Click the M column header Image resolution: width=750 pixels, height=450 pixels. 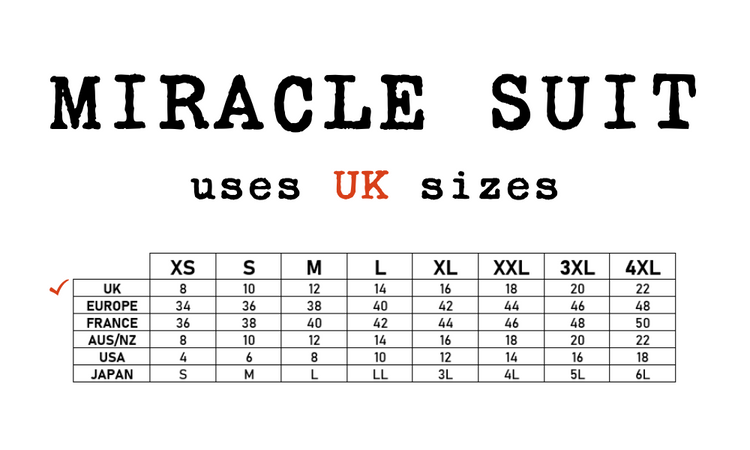314,267
